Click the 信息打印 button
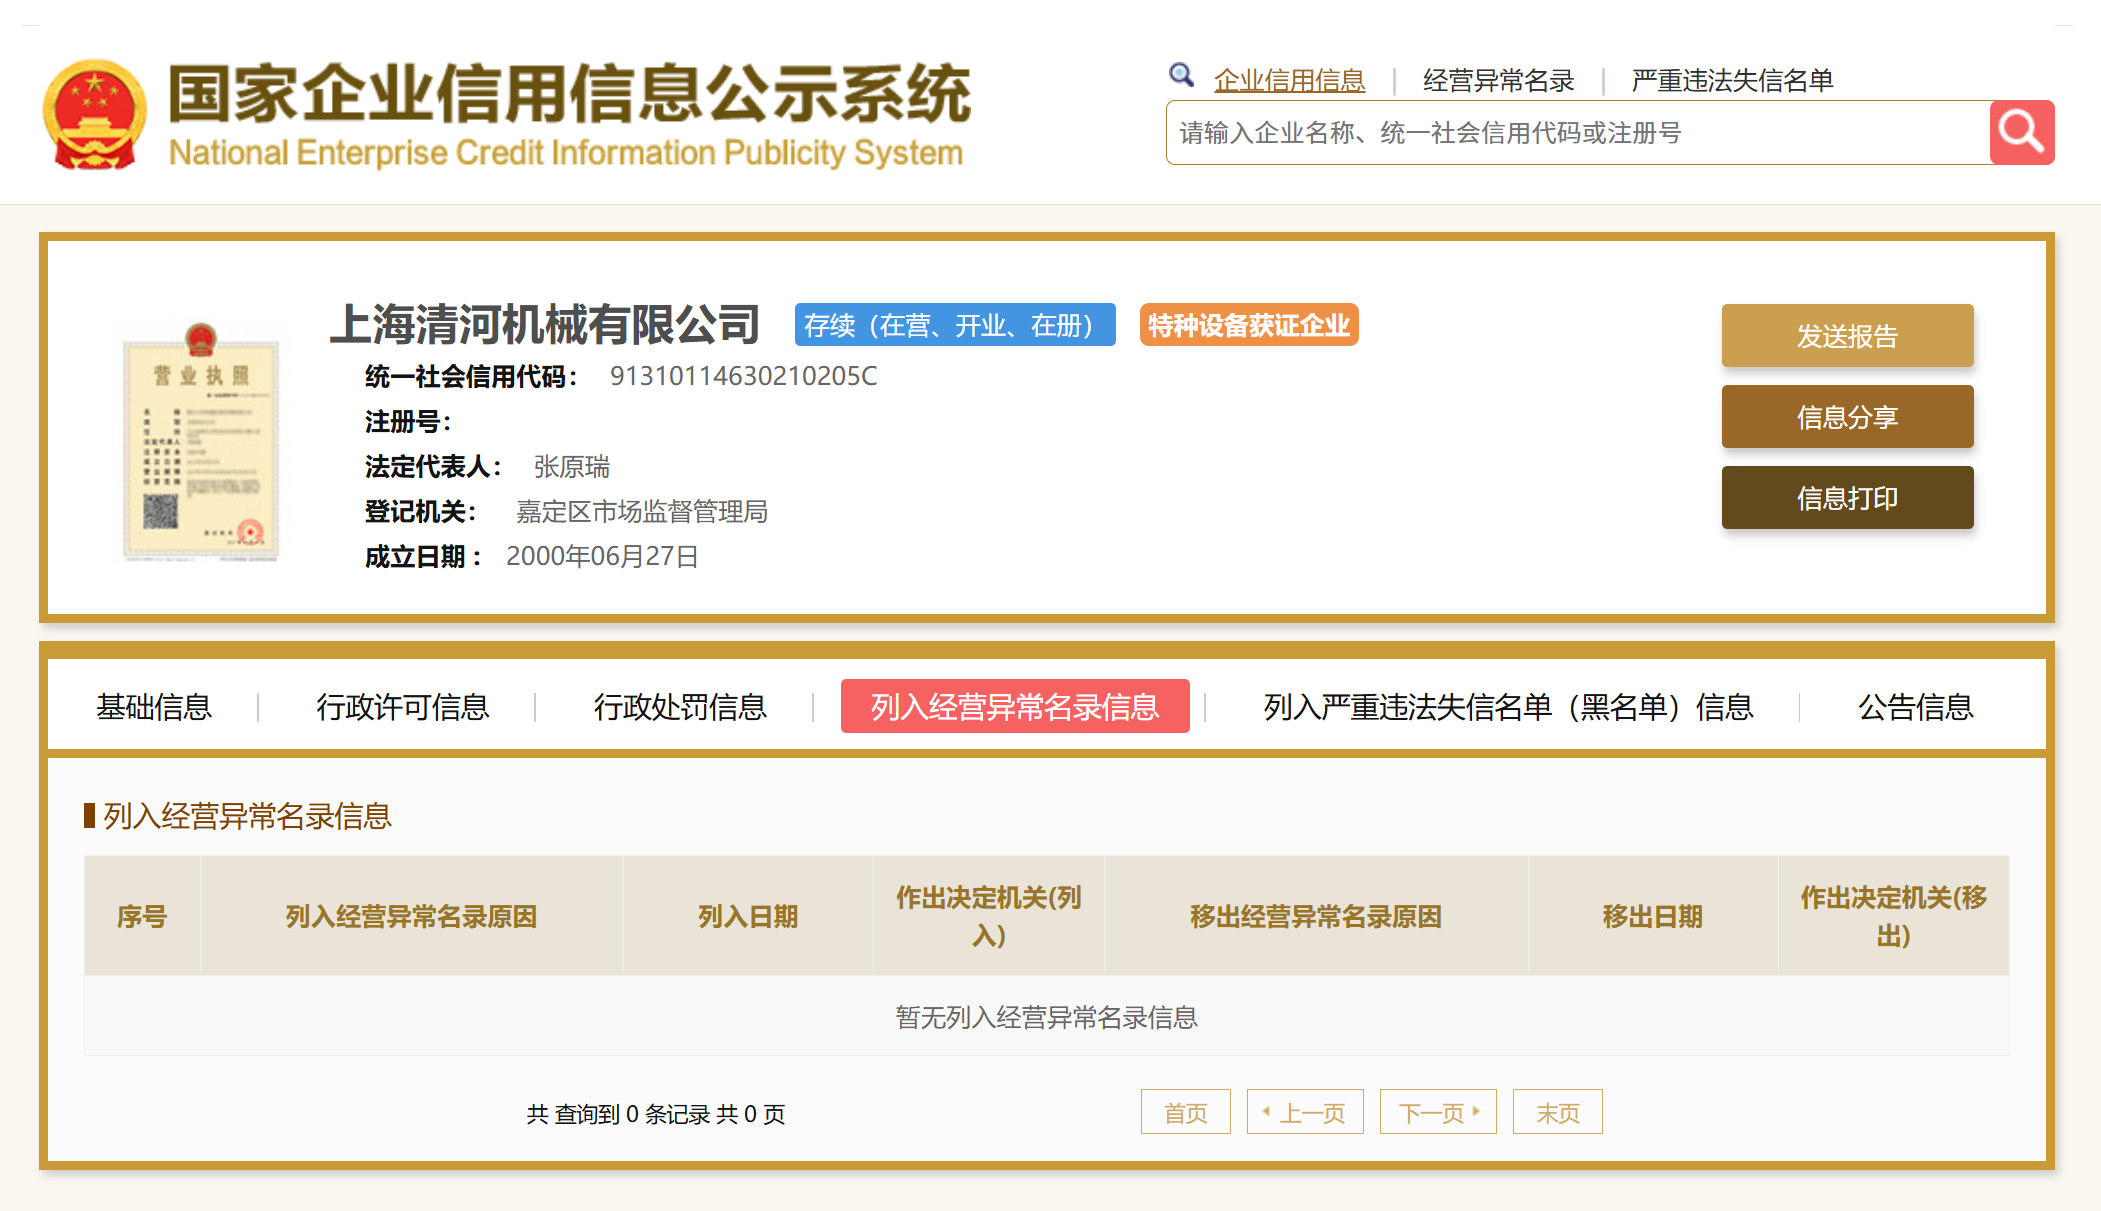The image size is (2101, 1211). coord(1847,498)
